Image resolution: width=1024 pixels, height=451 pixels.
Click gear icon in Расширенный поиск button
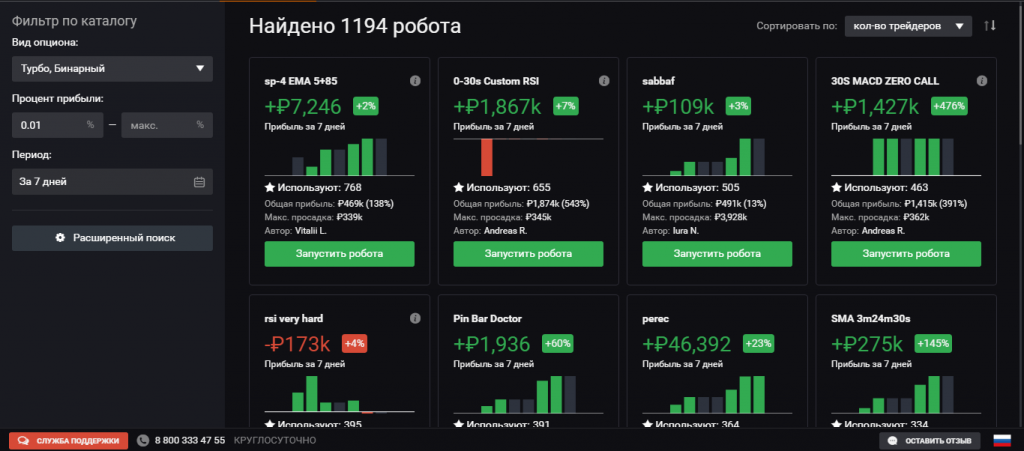[60, 238]
